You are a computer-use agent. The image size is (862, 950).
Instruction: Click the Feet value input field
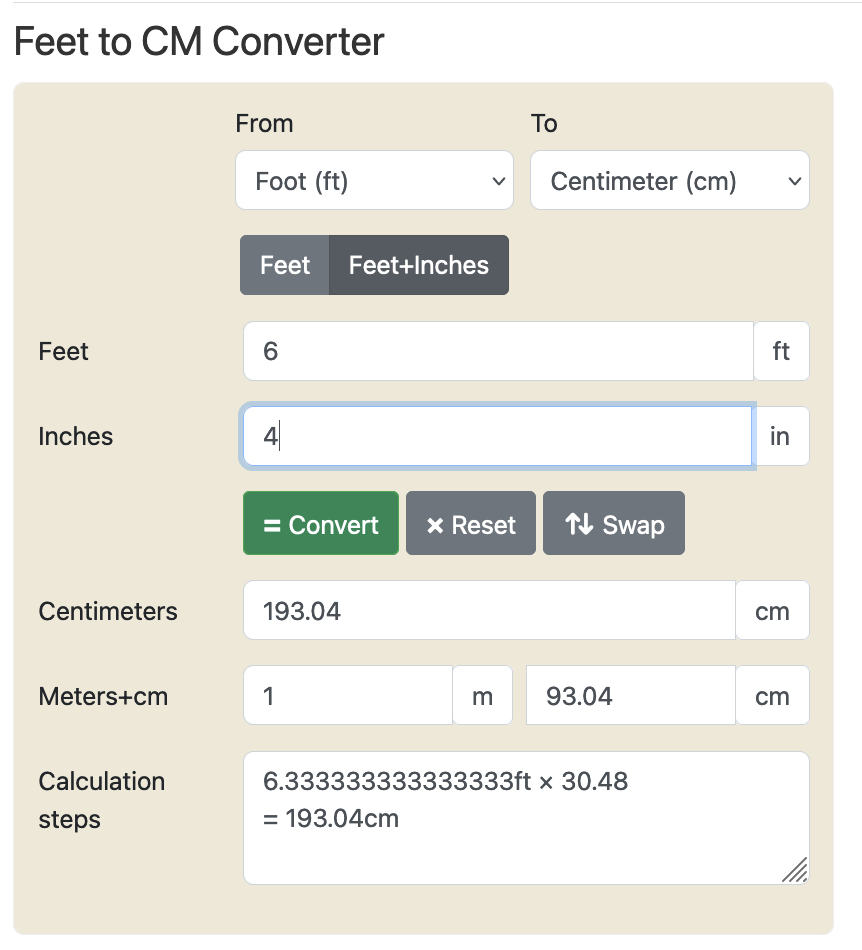[497, 352]
